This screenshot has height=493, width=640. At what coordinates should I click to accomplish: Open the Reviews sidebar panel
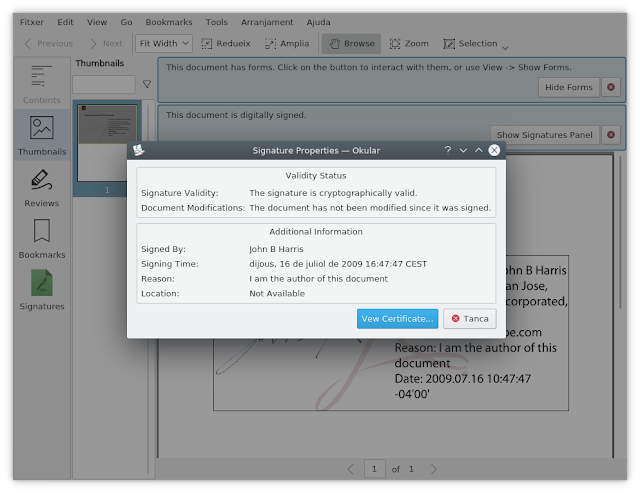[42, 188]
